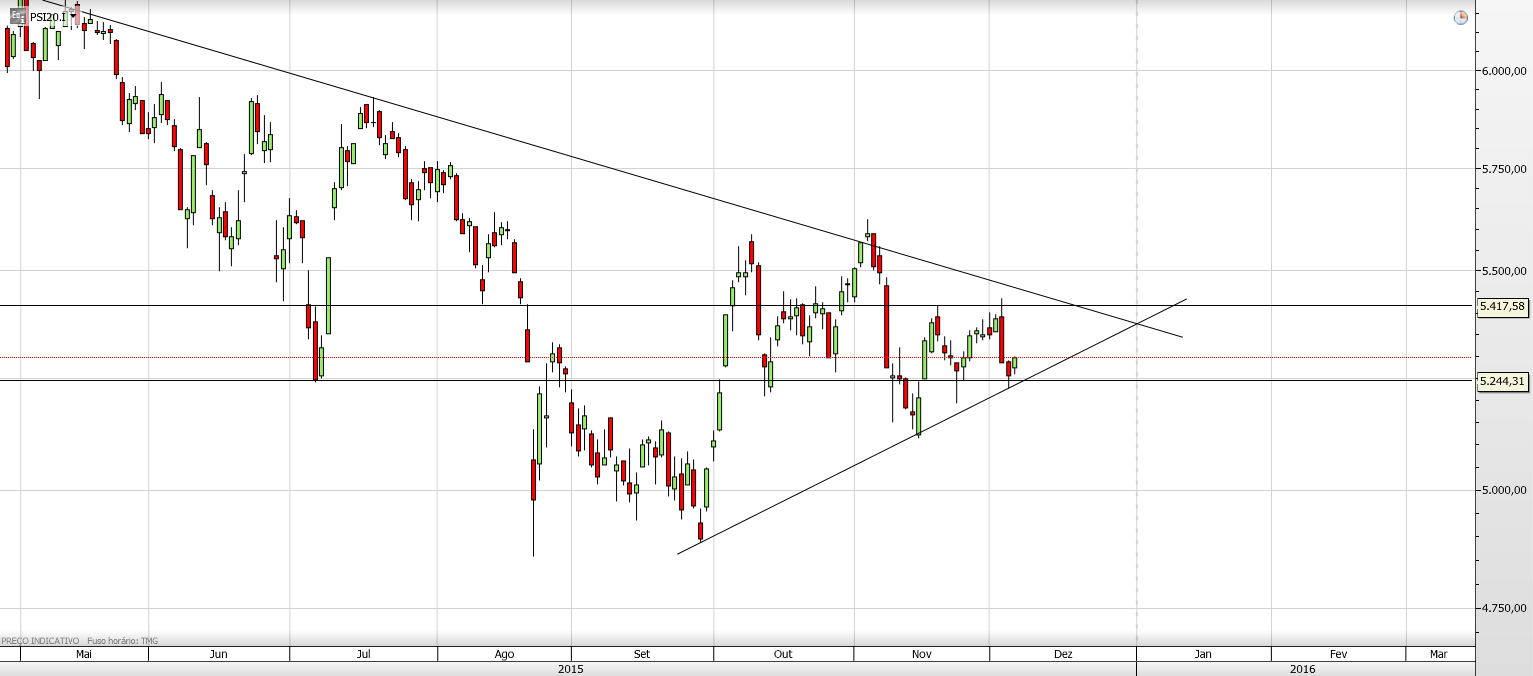Image resolution: width=1533 pixels, height=676 pixels.
Task: Click the Fuso horário: TMG text
Action: pos(123,641)
